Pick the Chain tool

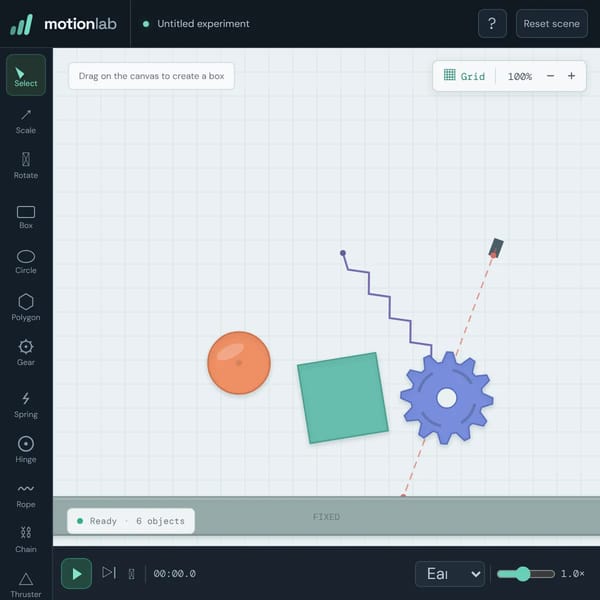pyautogui.click(x=26, y=539)
